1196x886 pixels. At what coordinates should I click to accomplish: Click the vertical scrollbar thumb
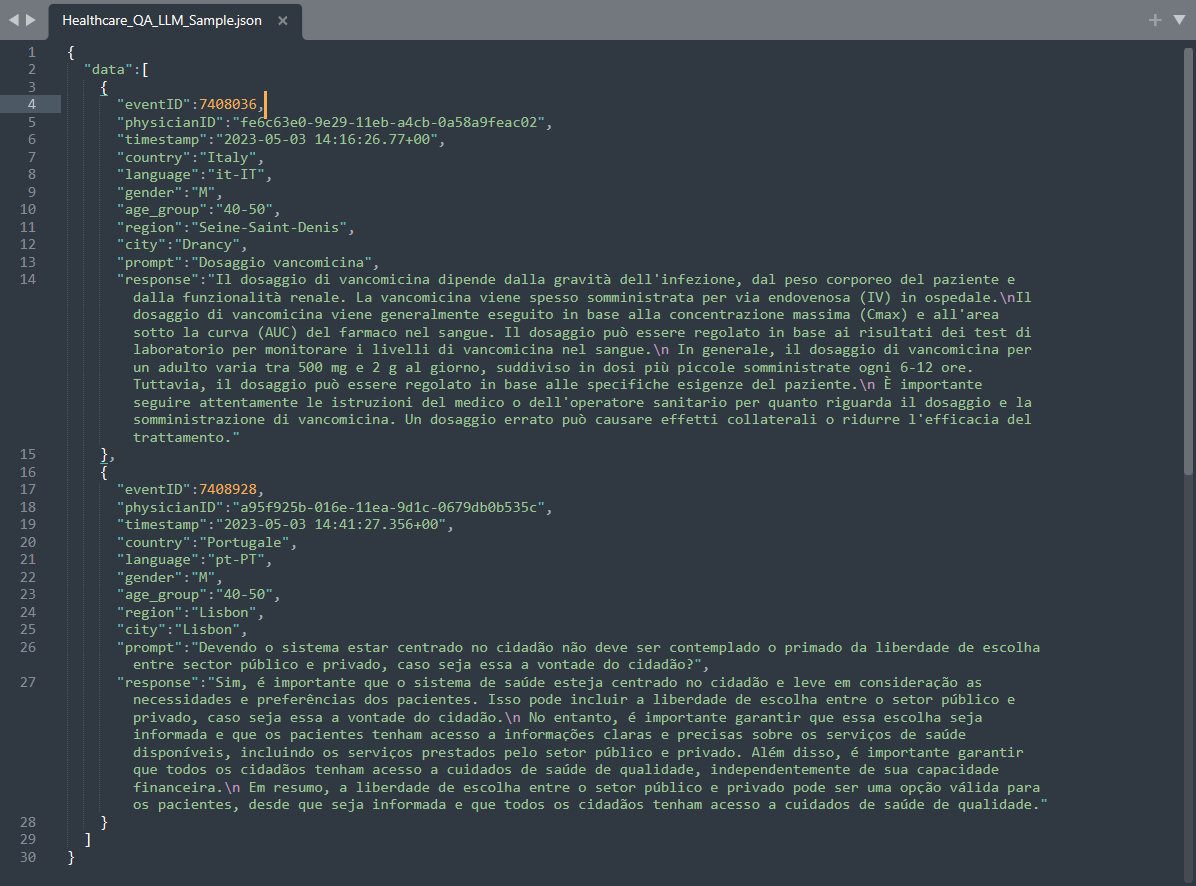1188,261
